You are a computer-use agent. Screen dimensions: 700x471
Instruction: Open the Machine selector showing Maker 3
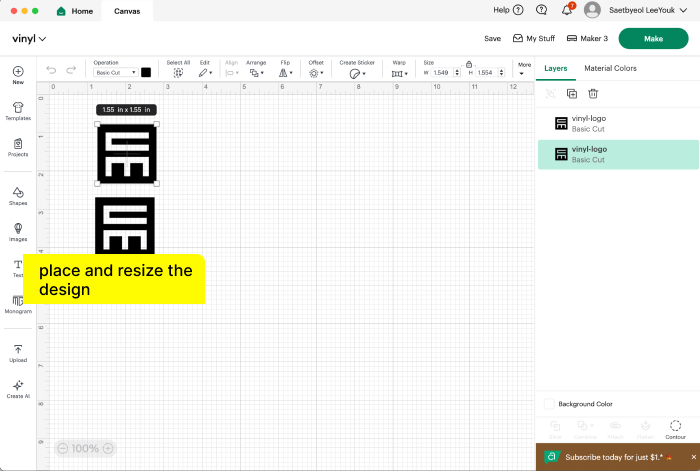pos(587,38)
